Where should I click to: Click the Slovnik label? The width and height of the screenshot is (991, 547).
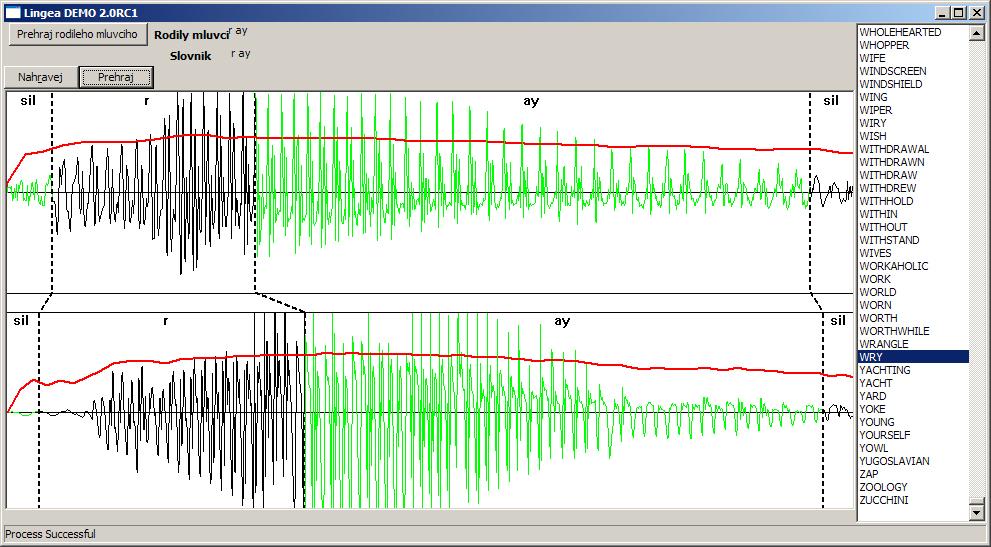point(190,56)
